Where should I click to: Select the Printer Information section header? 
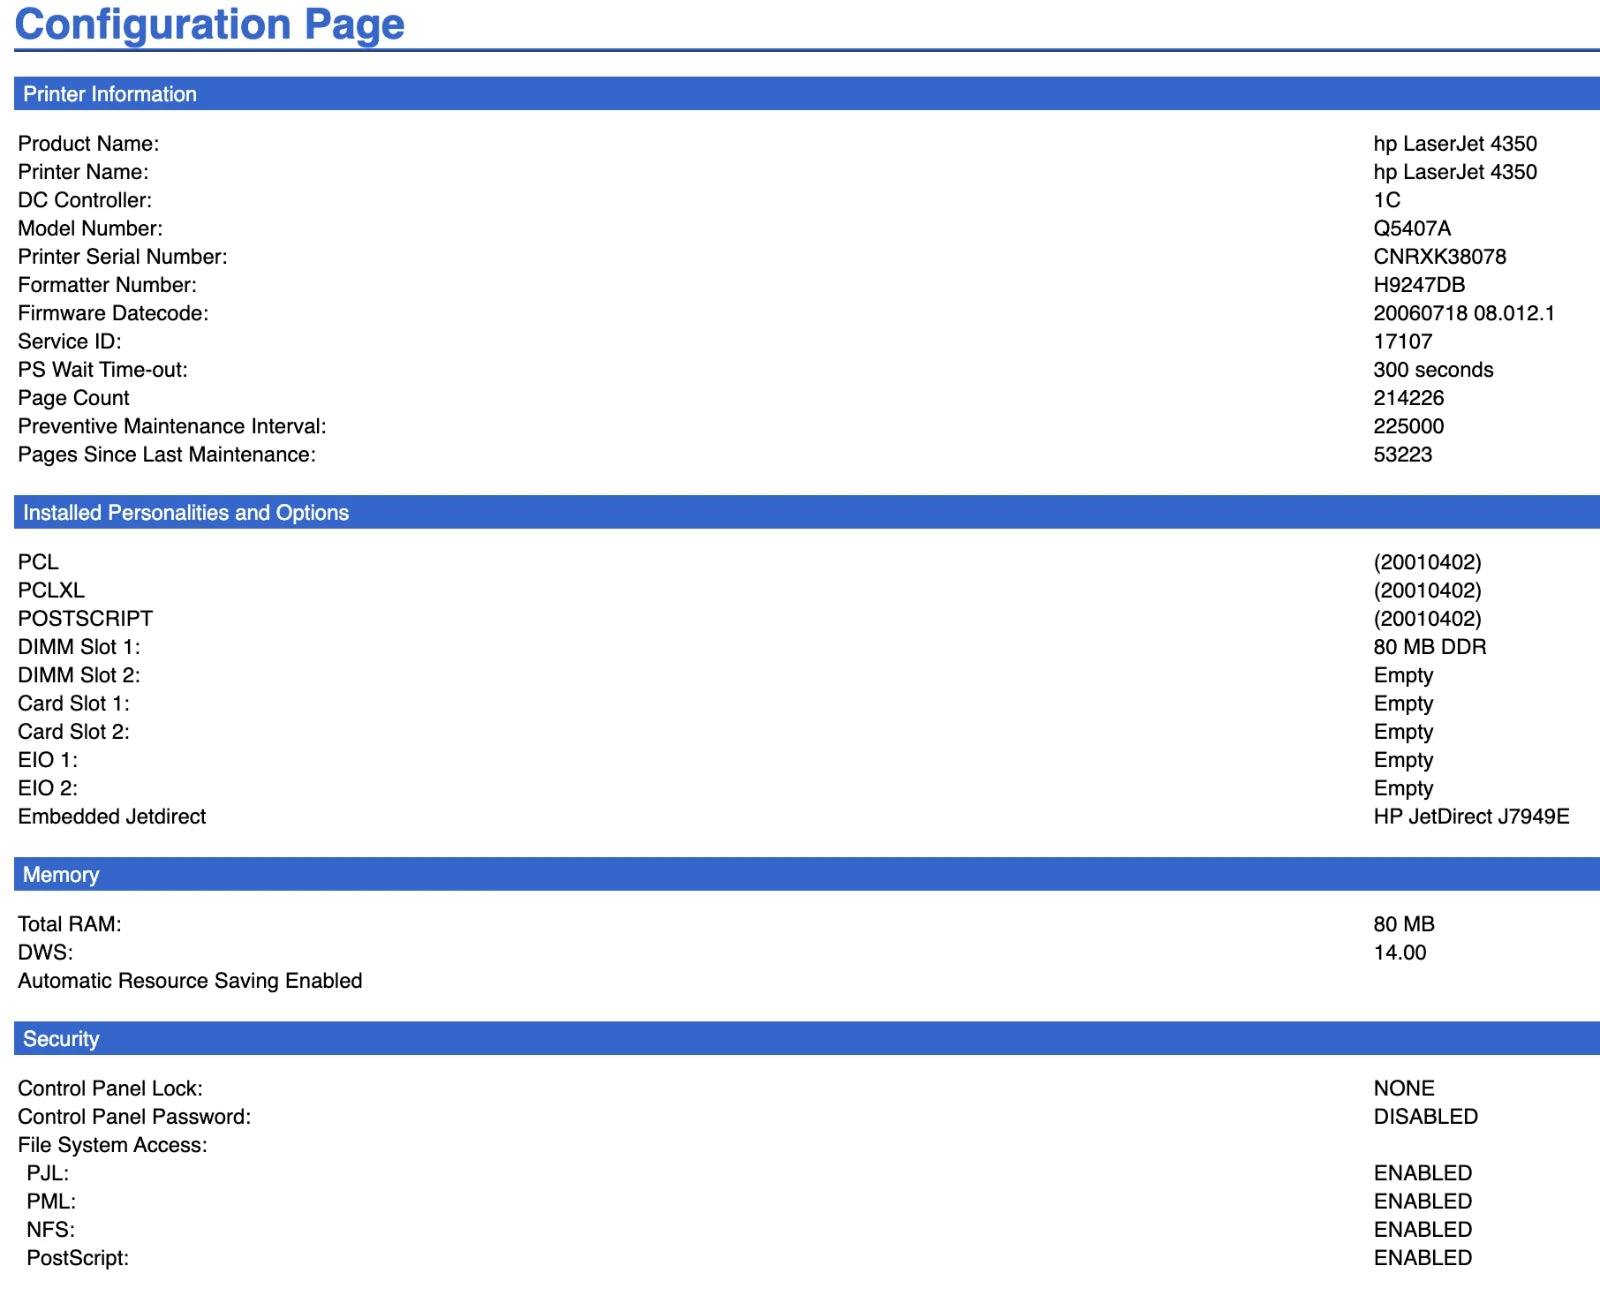807,94
